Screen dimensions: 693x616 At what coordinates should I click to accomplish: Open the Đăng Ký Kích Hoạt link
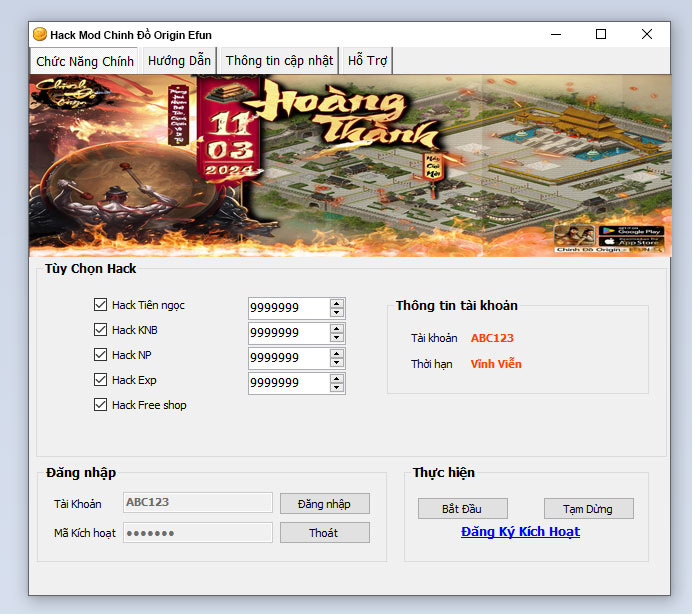(520, 532)
